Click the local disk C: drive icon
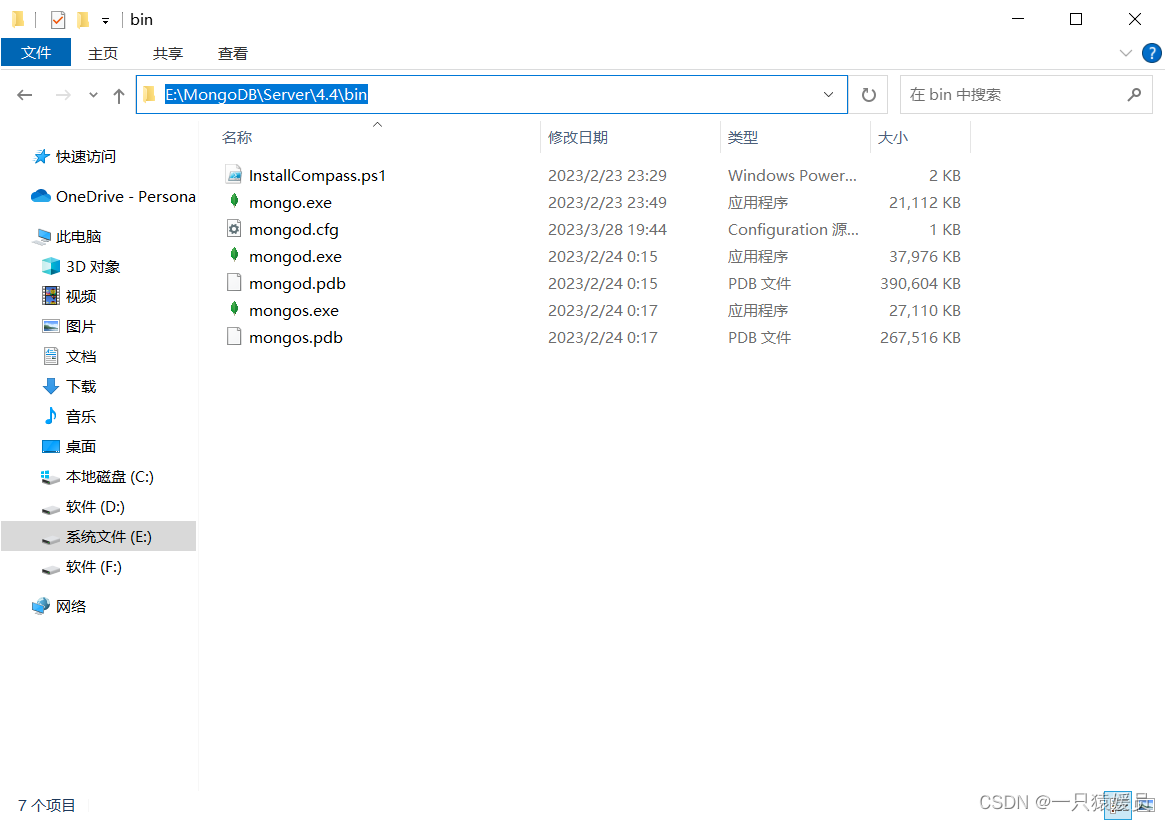This screenshot has width=1166, height=821. 51,477
